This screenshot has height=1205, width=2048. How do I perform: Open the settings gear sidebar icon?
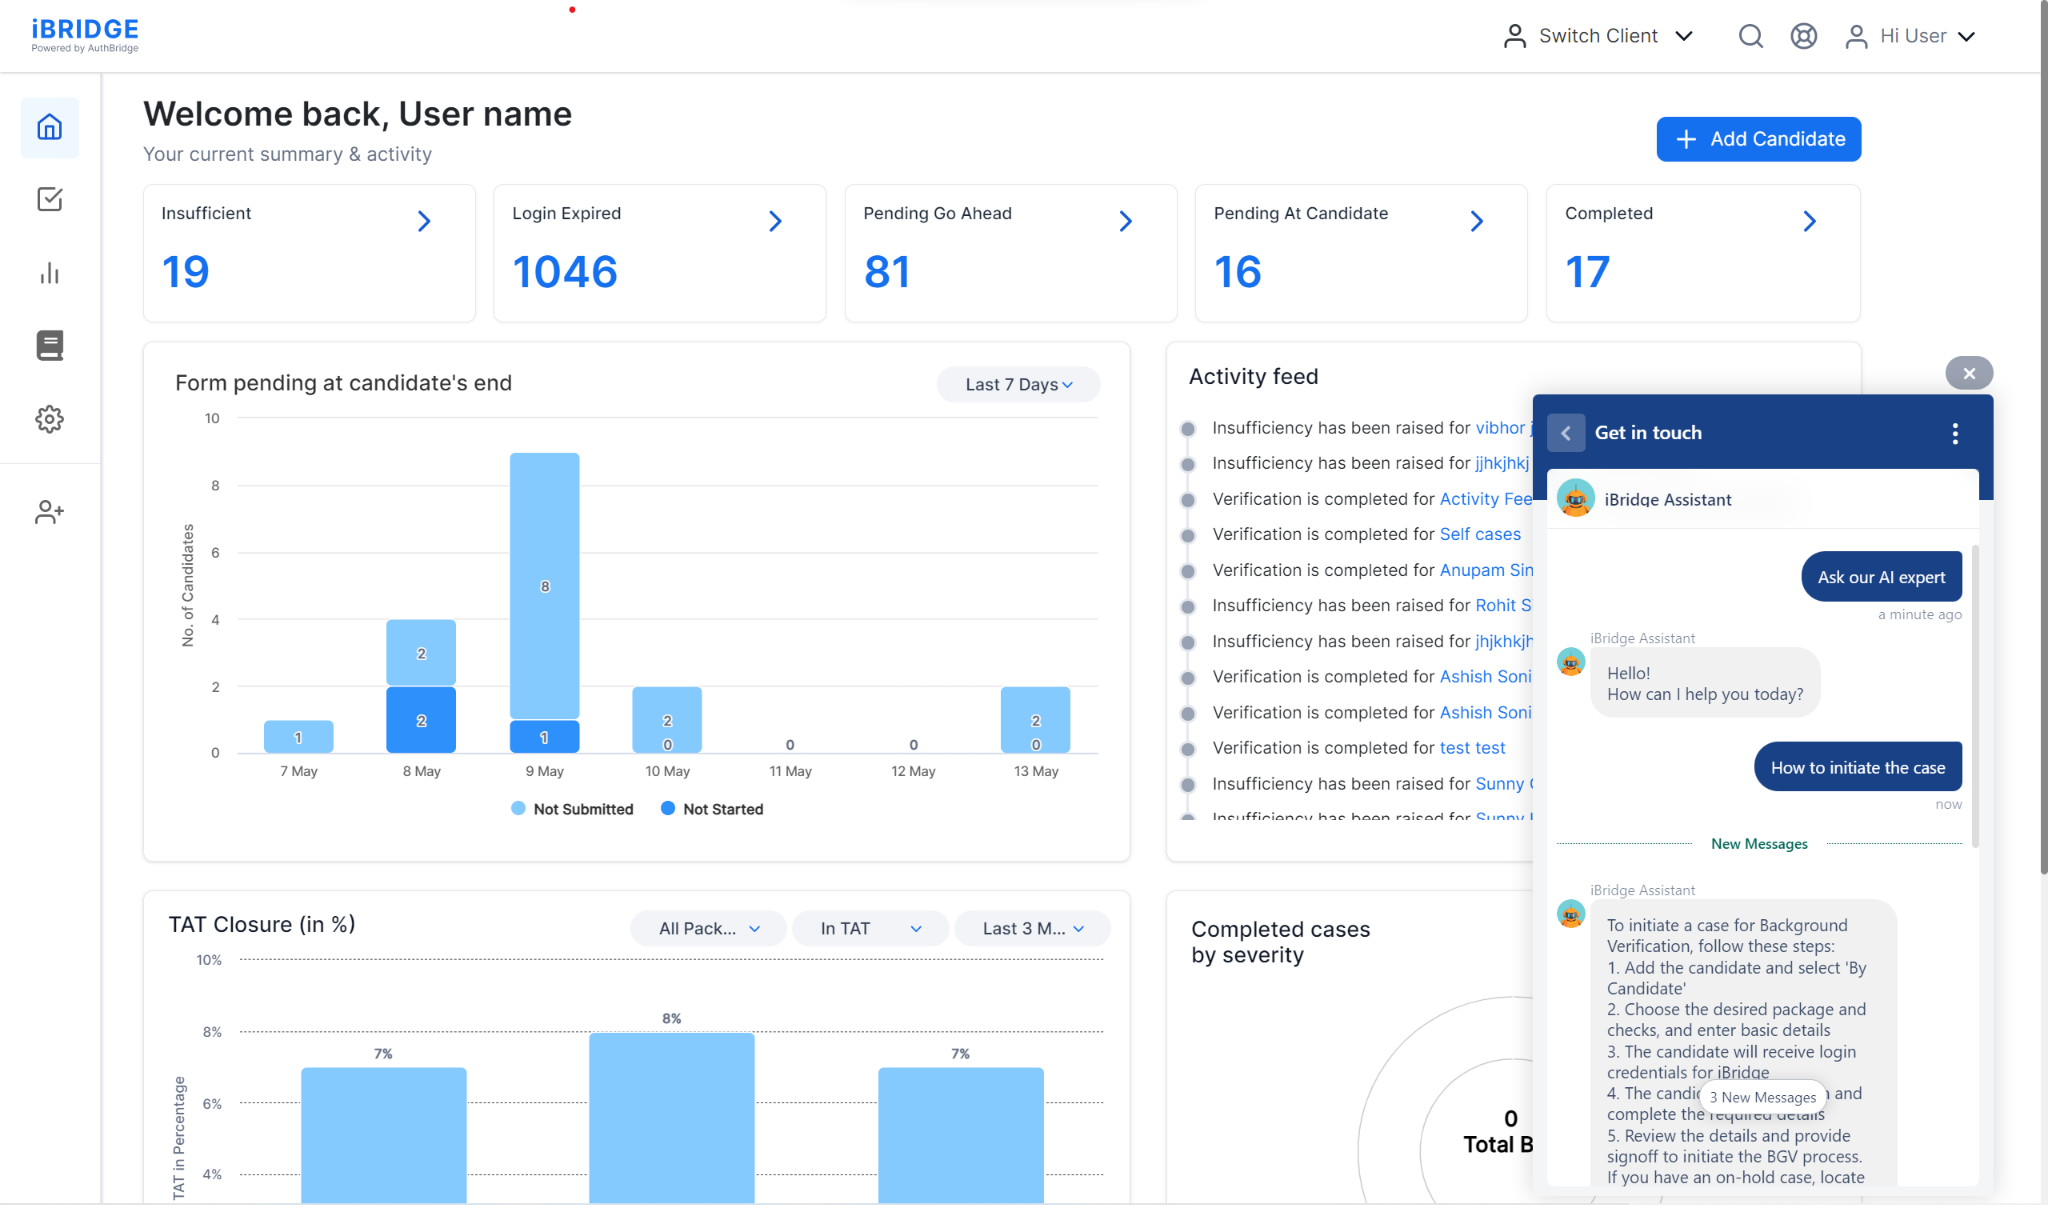[49, 419]
